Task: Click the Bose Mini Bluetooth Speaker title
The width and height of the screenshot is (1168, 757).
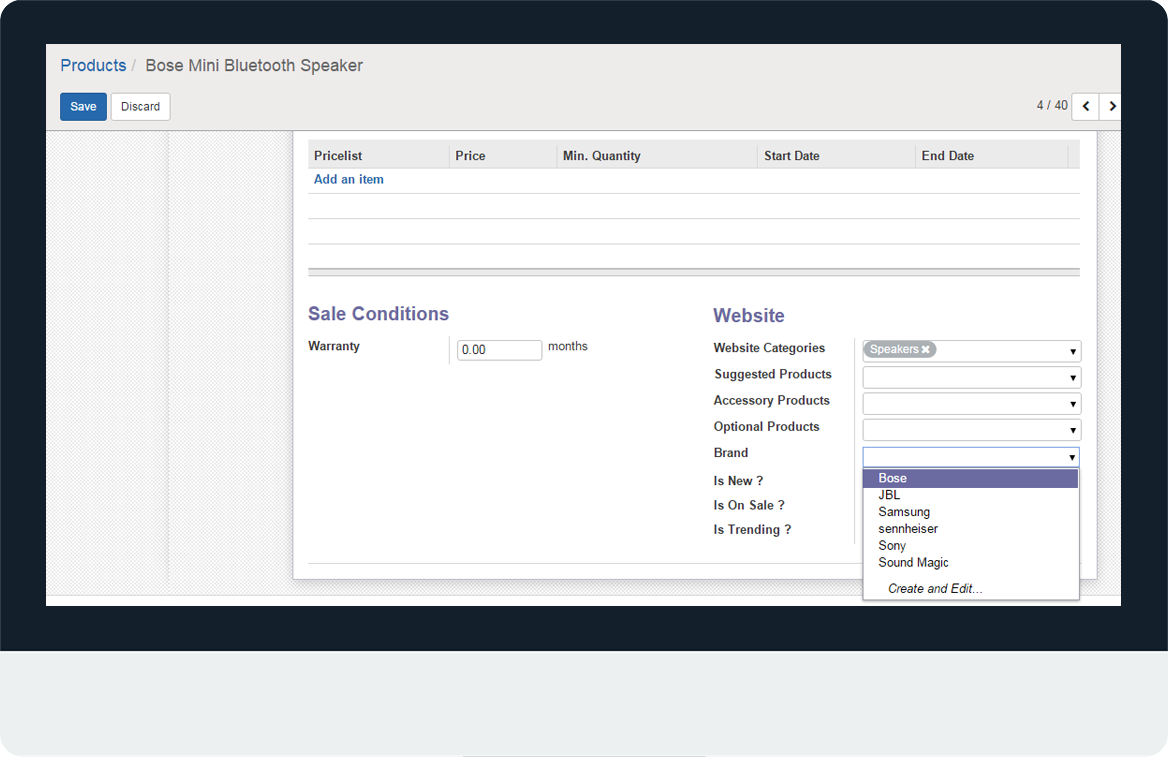Action: pos(254,66)
